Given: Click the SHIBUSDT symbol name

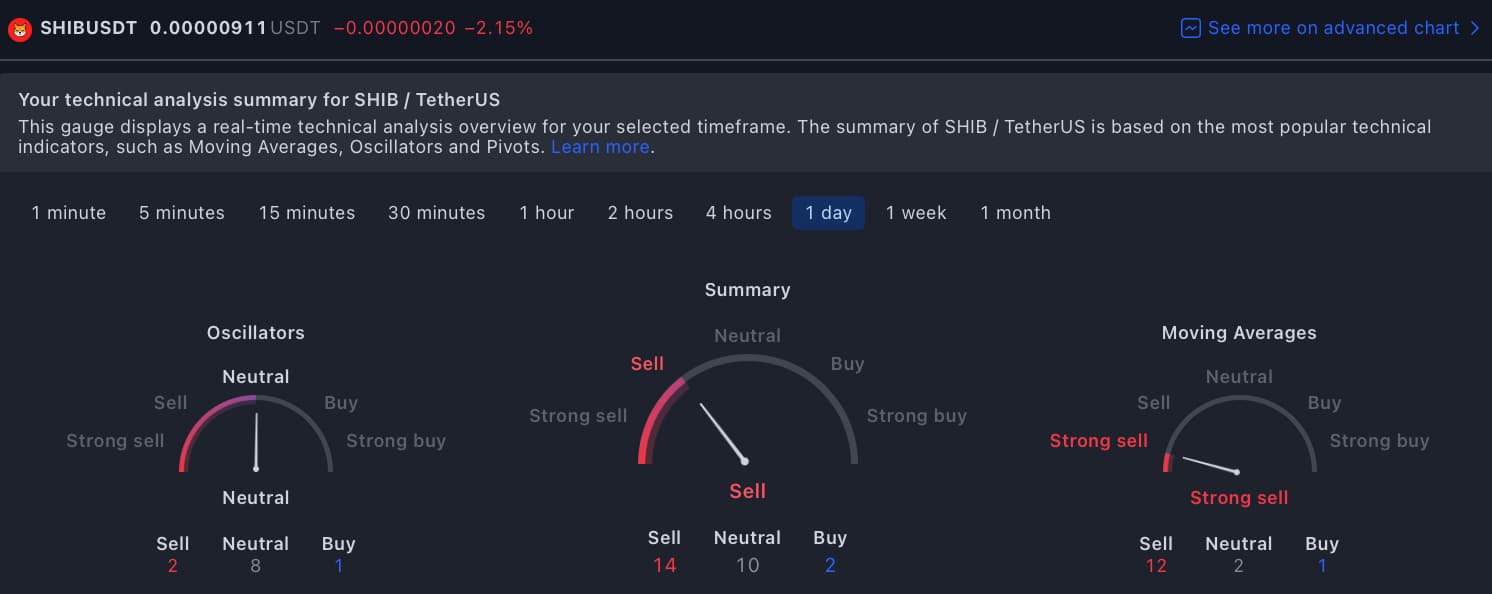Looking at the screenshot, I should (88, 28).
